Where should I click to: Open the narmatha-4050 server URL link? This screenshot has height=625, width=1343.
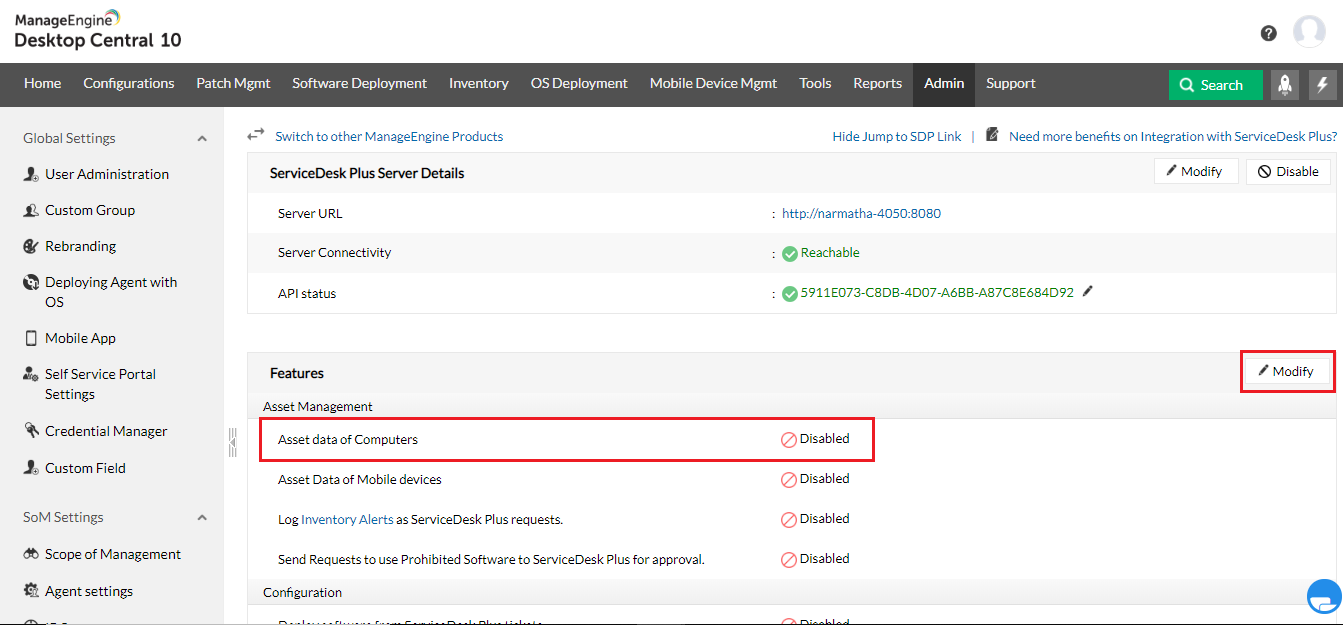coord(861,214)
